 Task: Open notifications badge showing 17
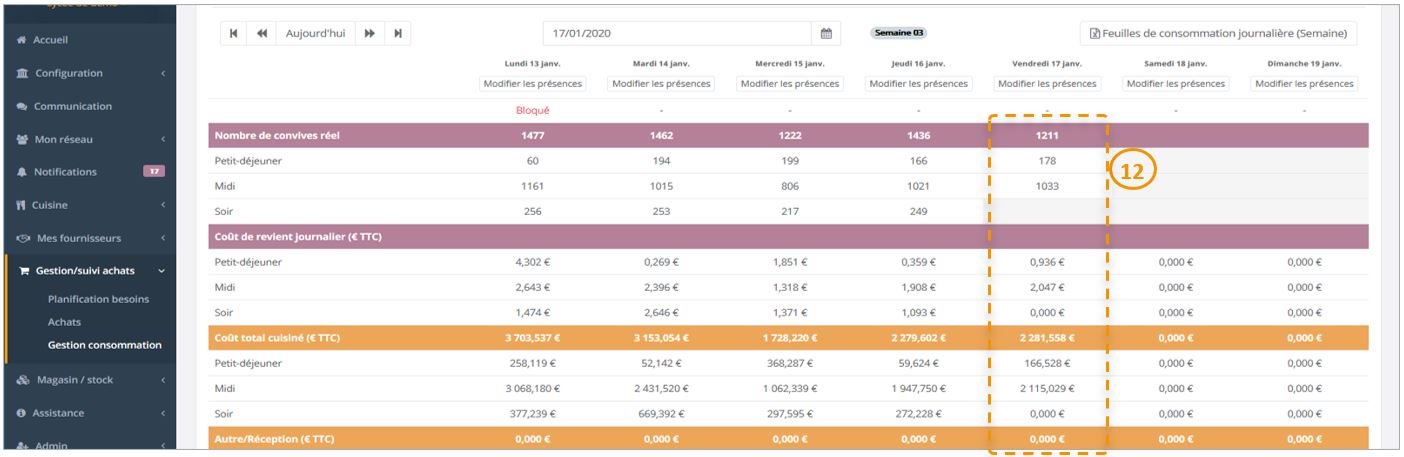click(x=154, y=171)
